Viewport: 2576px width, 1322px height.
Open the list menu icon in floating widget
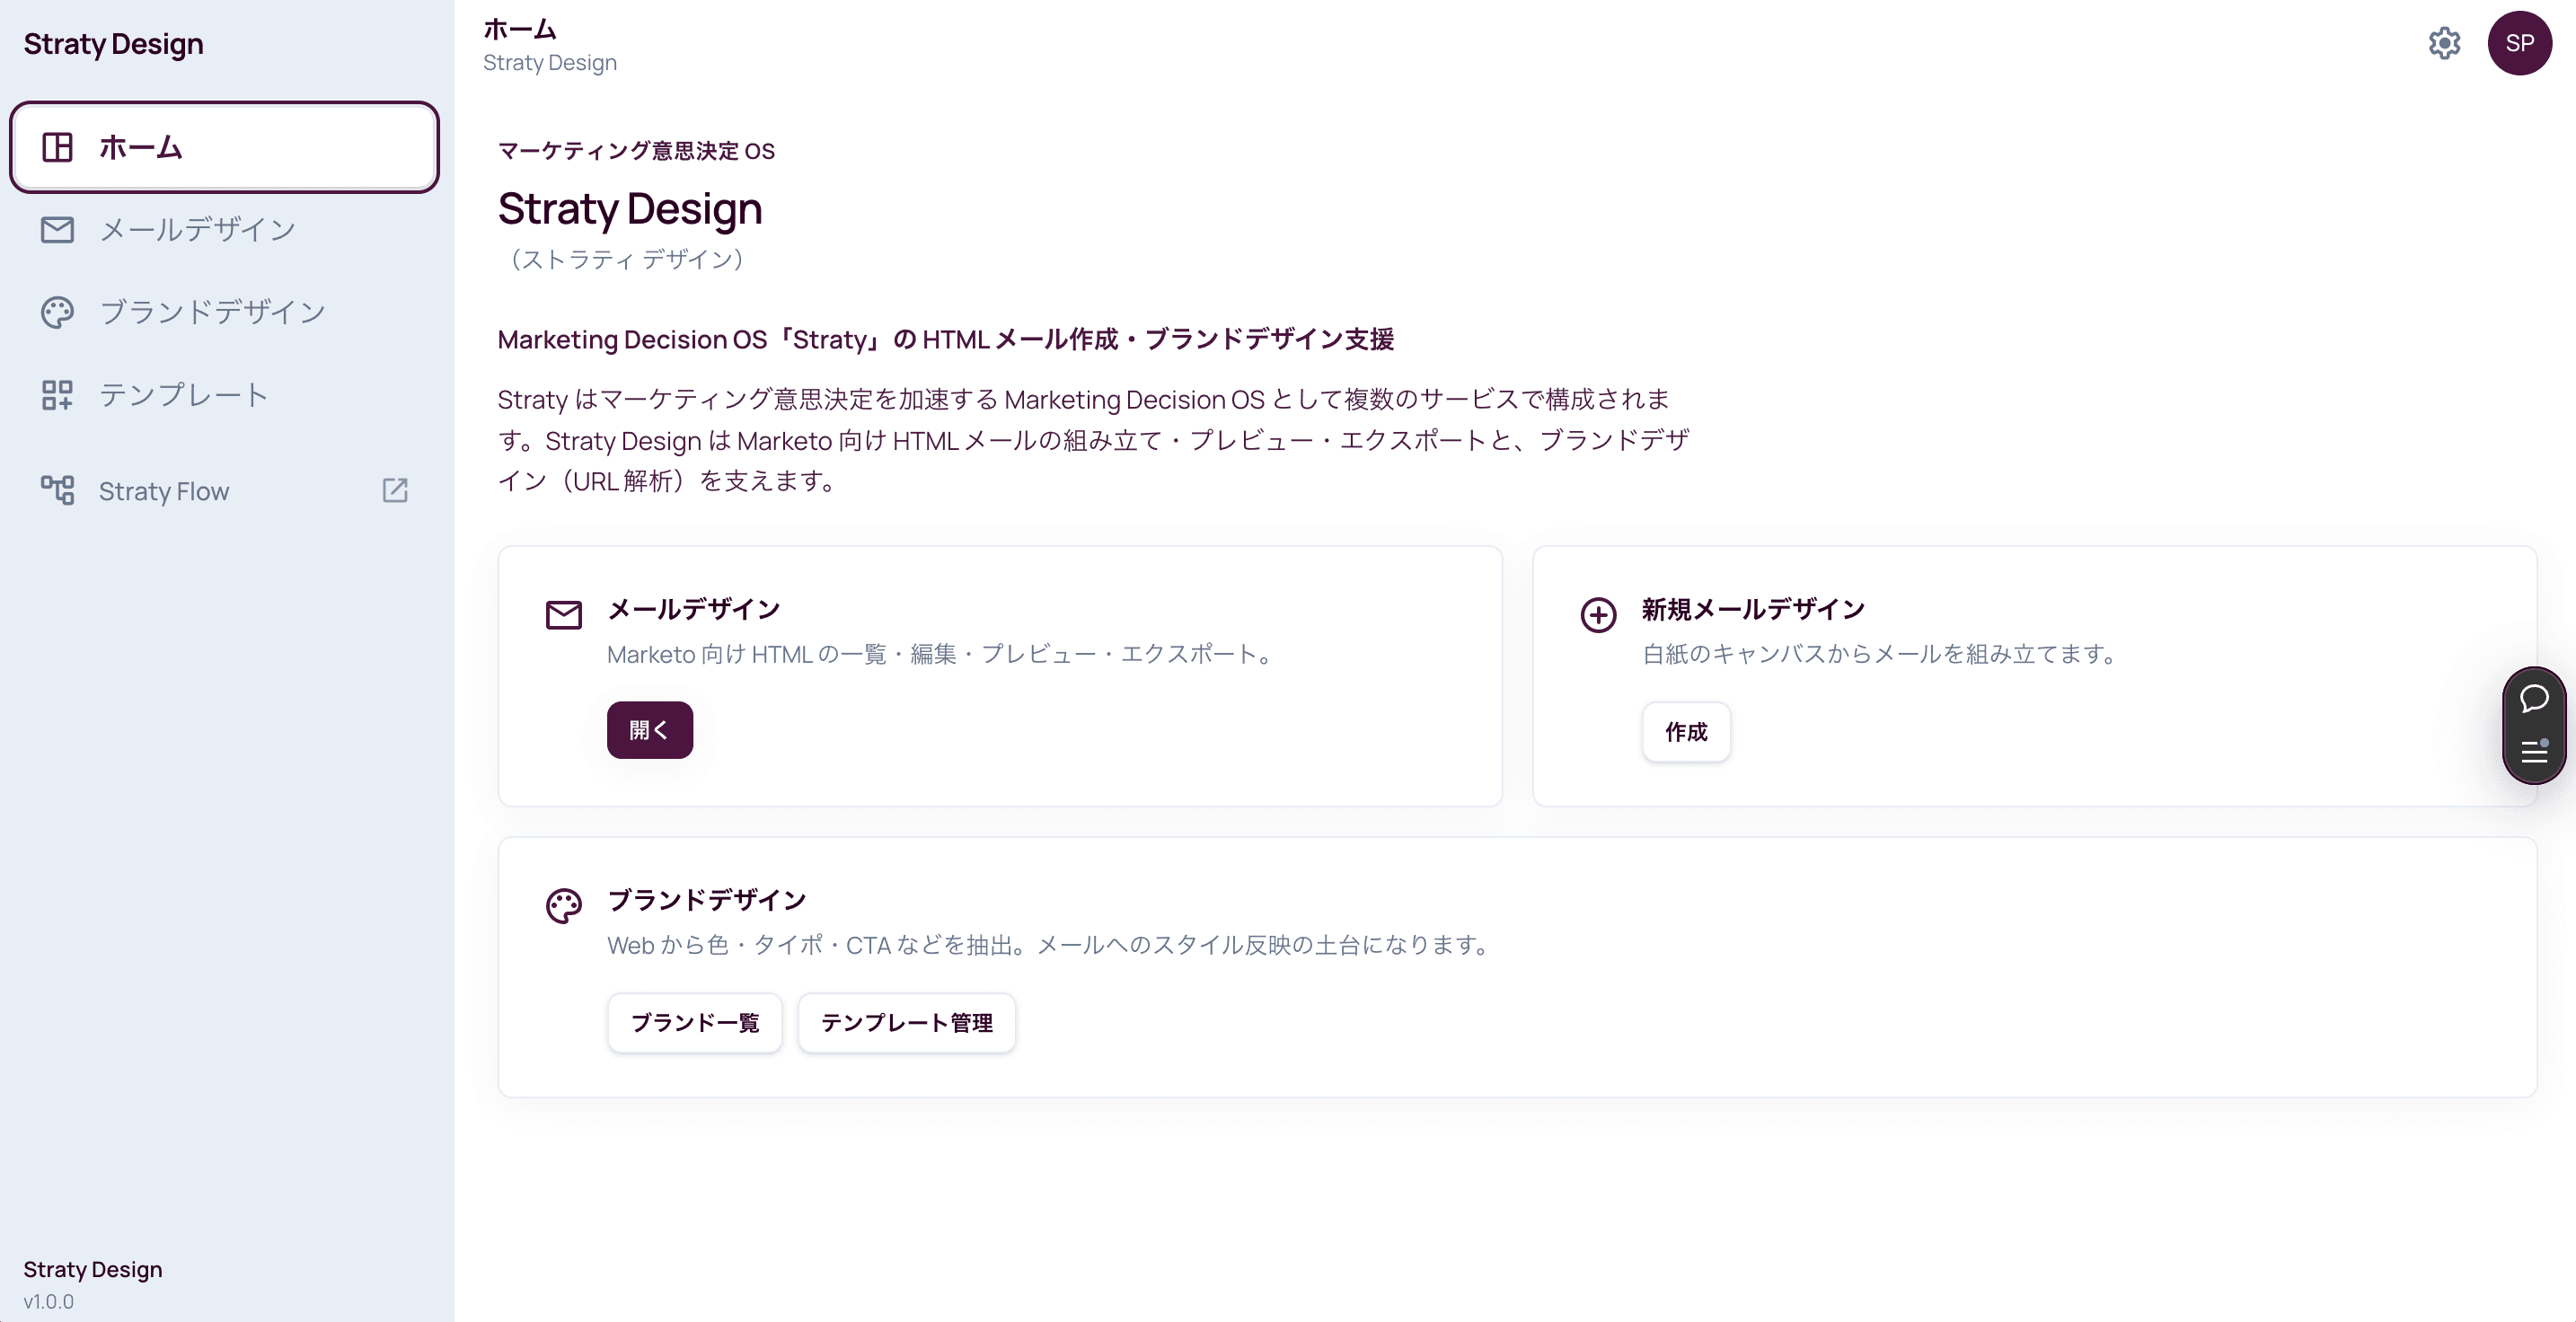[2534, 751]
